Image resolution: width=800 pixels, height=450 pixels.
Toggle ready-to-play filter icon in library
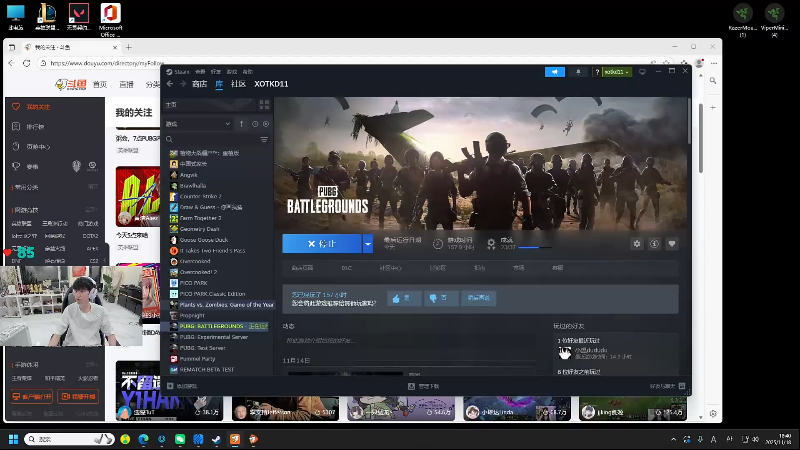[266, 124]
